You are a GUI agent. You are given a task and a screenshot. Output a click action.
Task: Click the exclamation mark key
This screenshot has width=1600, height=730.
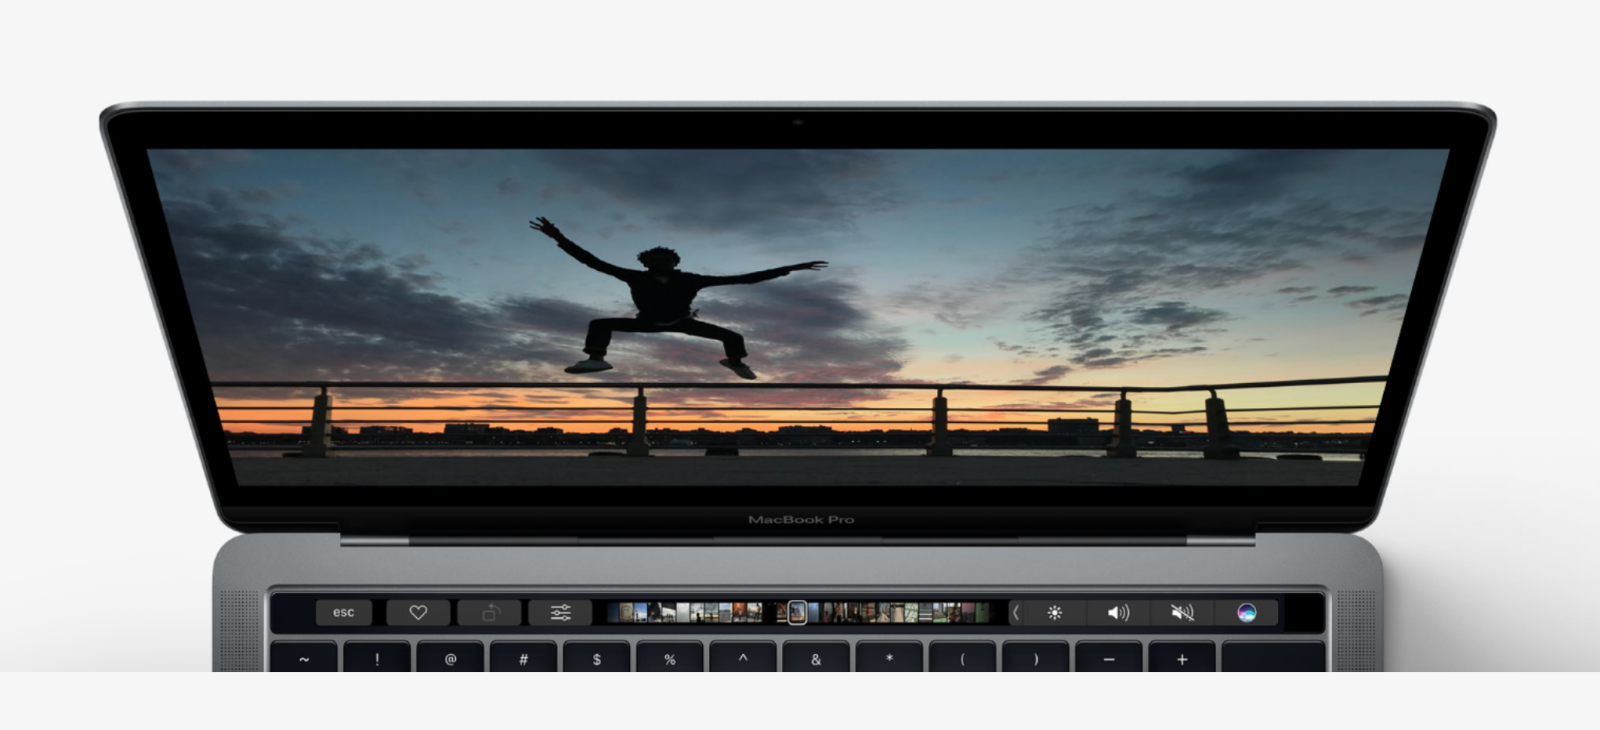pyautogui.click(x=377, y=658)
